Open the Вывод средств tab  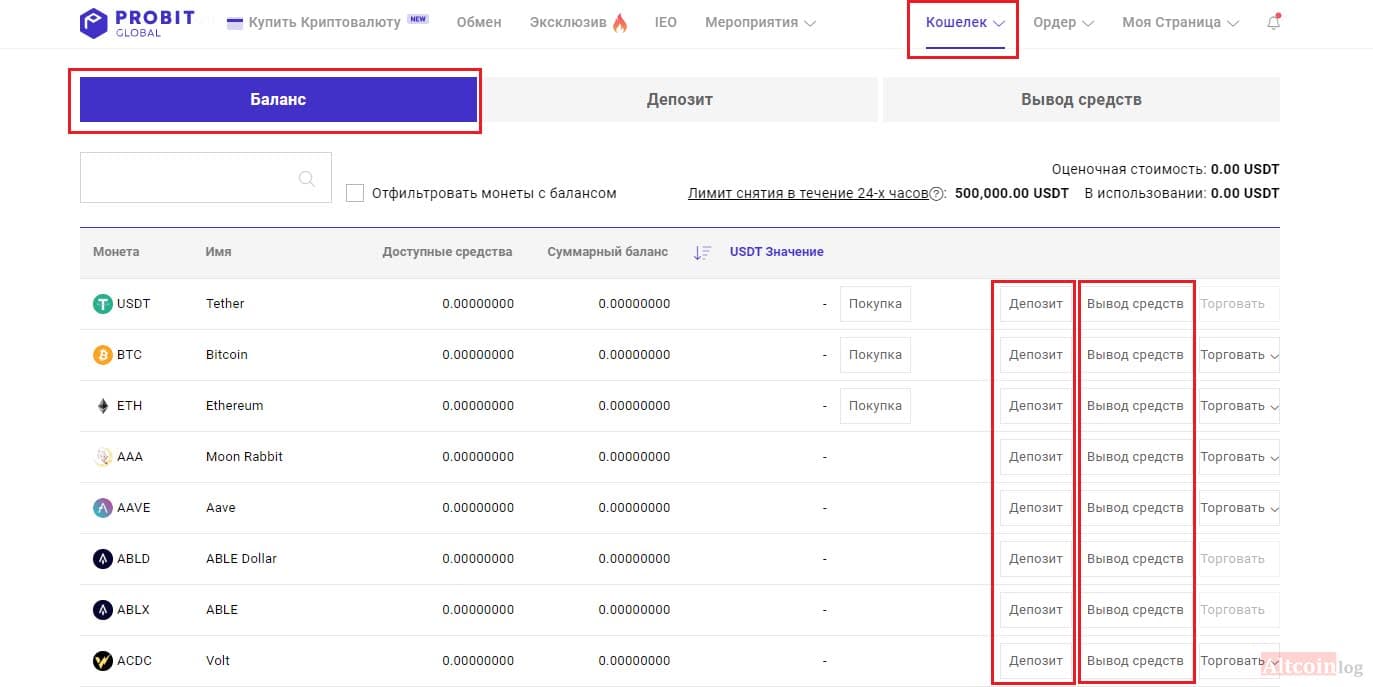pos(1081,100)
